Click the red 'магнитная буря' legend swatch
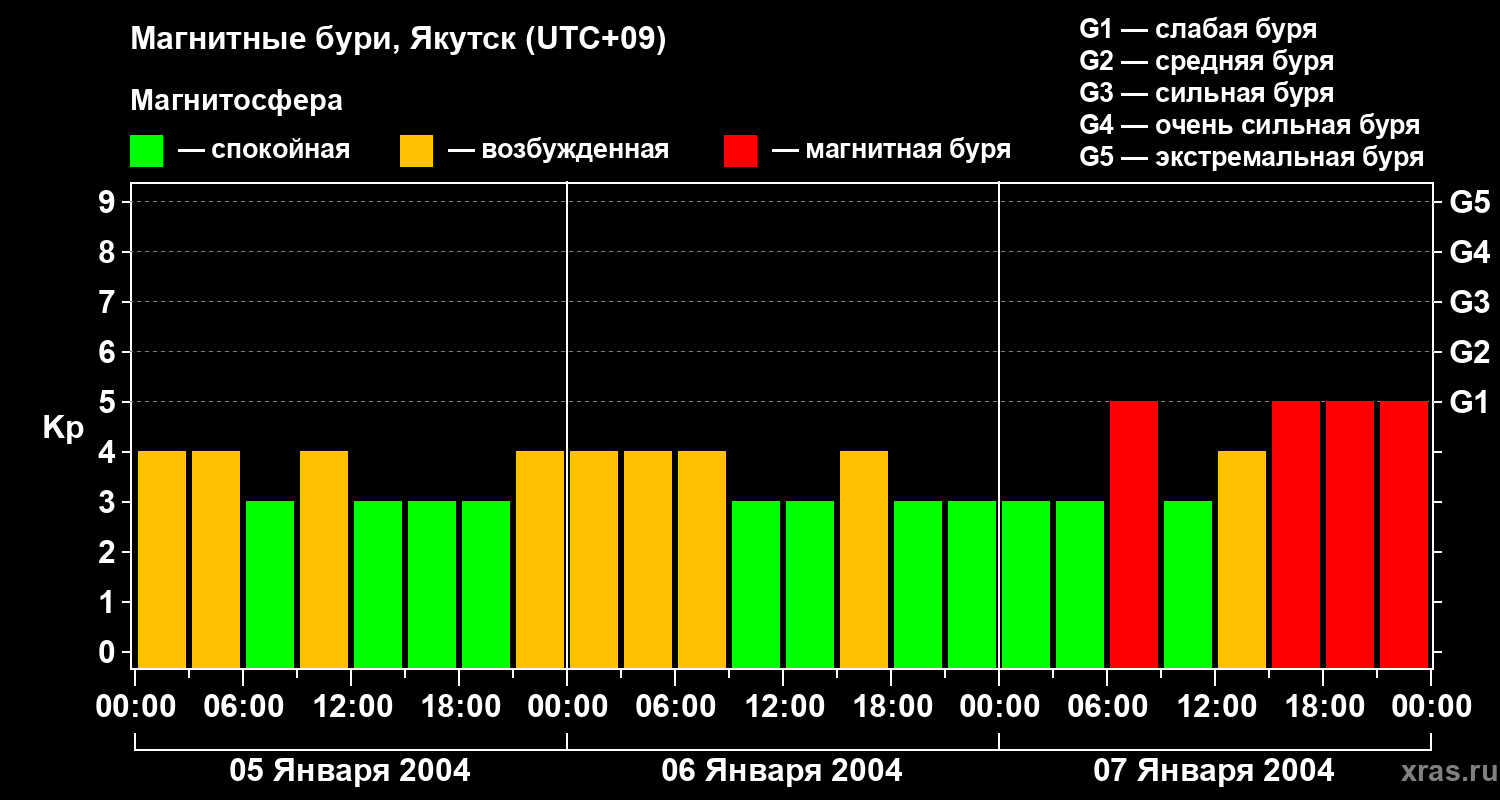This screenshot has width=1500, height=800. point(741,151)
